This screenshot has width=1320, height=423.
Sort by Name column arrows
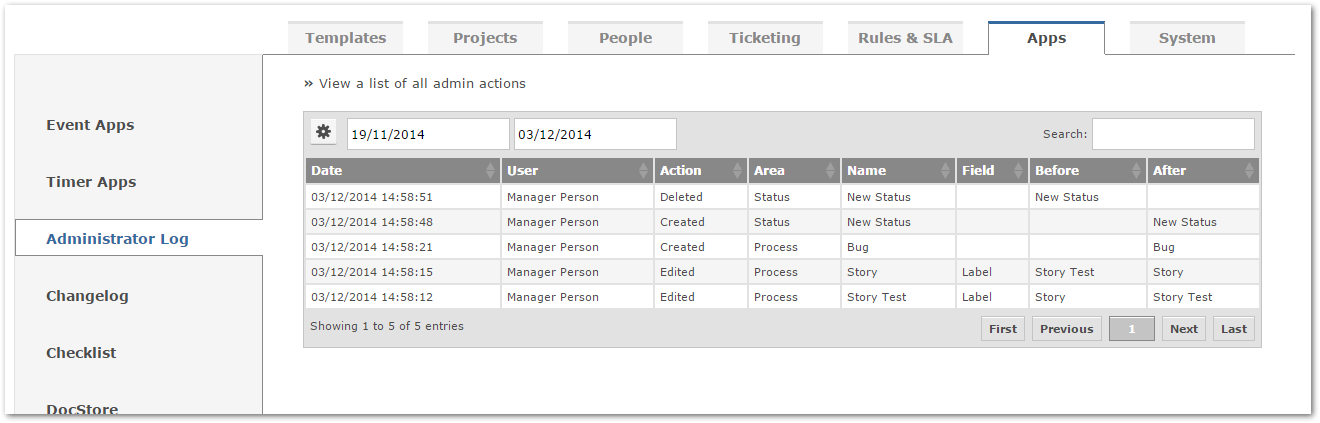pyautogui.click(x=946, y=171)
